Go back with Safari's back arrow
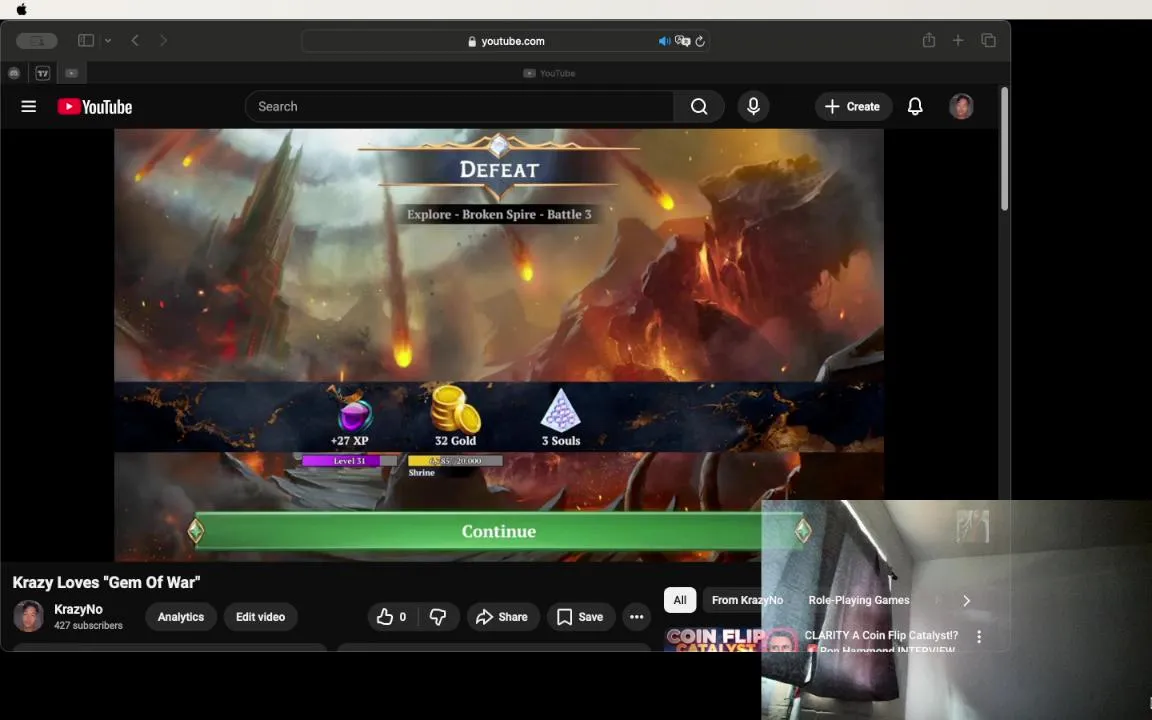The width and height of the screenshot is (1152, 720). [x=135, y=40]
